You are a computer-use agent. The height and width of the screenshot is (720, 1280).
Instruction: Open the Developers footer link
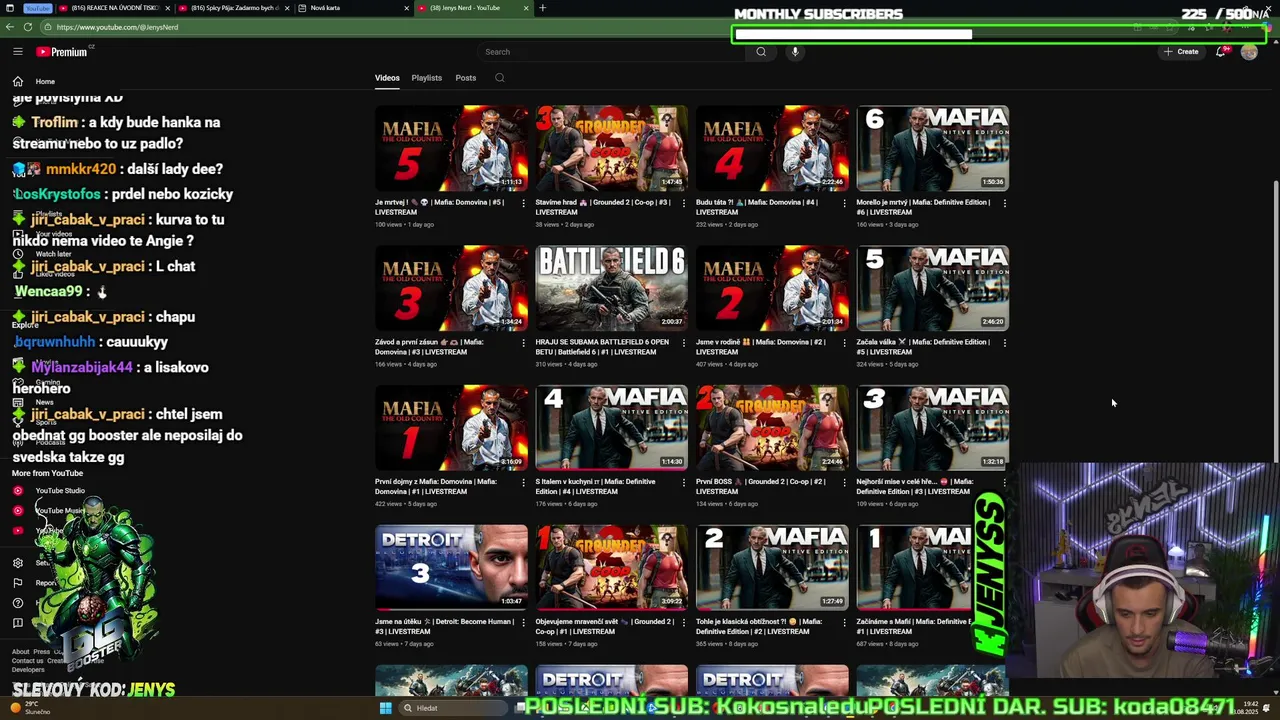click(28, 670)
